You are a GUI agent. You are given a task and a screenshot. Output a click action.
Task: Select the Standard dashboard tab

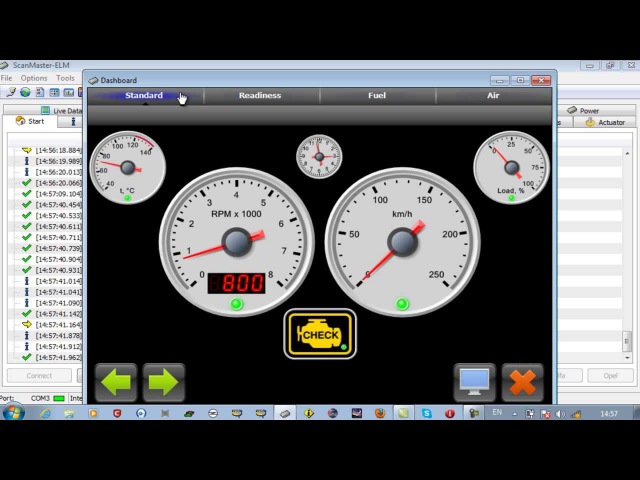click(x=144, y=96)
